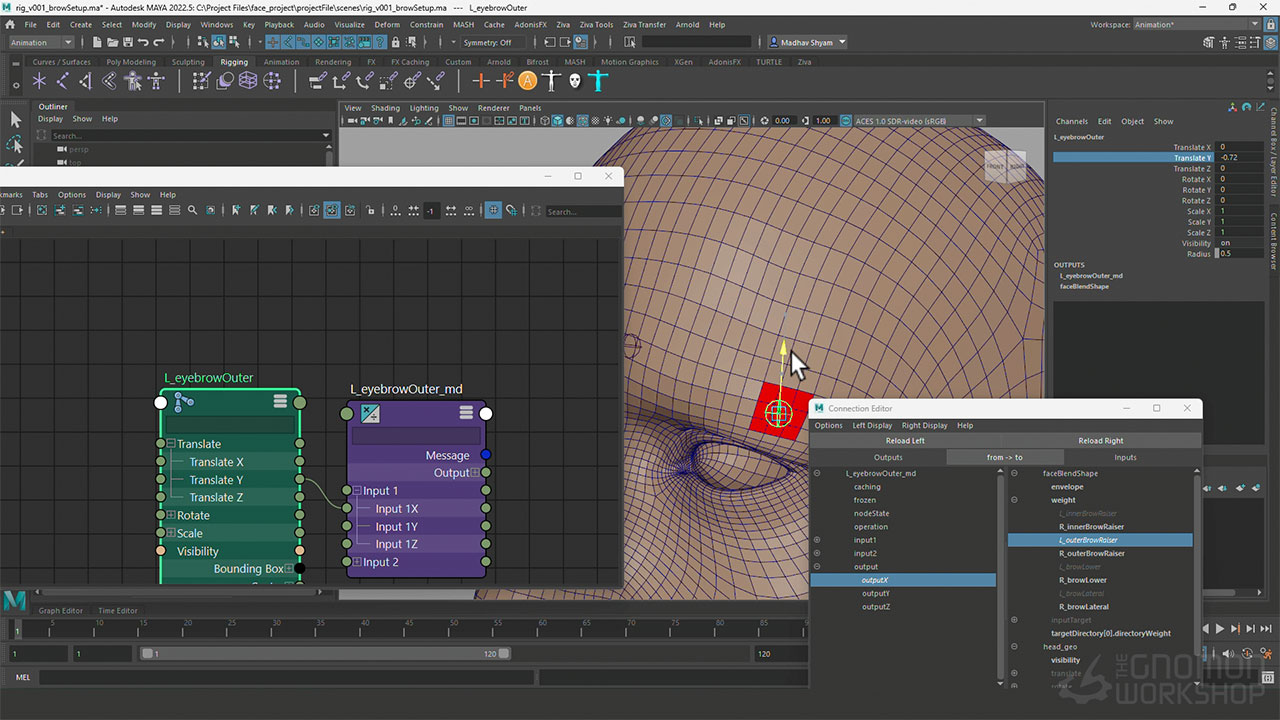Click the Play forward button in playback controls
The height and width of the screenshot is (720, 1280).
point(1219,629)
